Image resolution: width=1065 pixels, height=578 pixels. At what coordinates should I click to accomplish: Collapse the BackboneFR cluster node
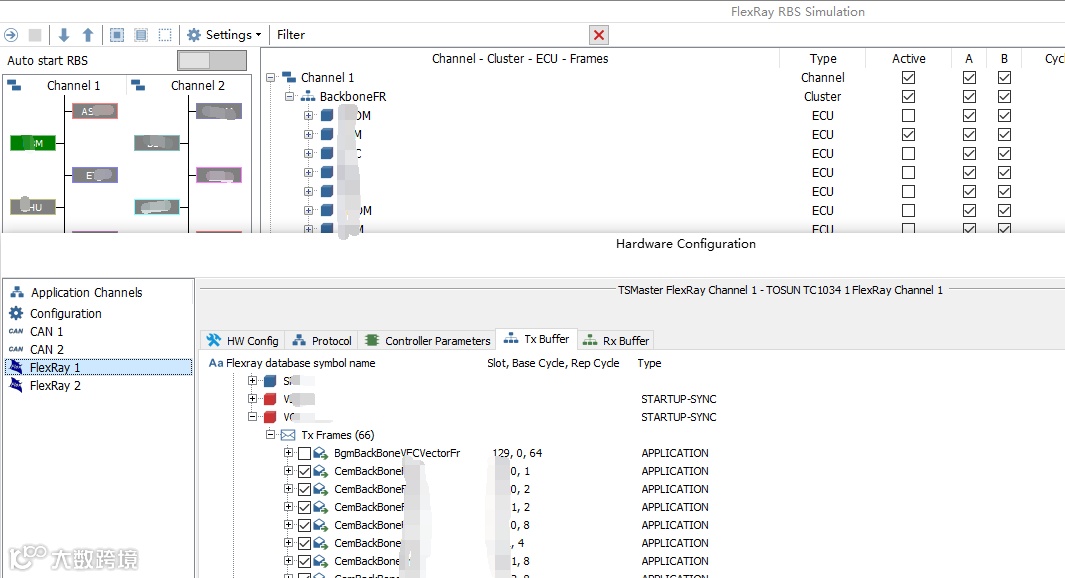coord(289,96)
